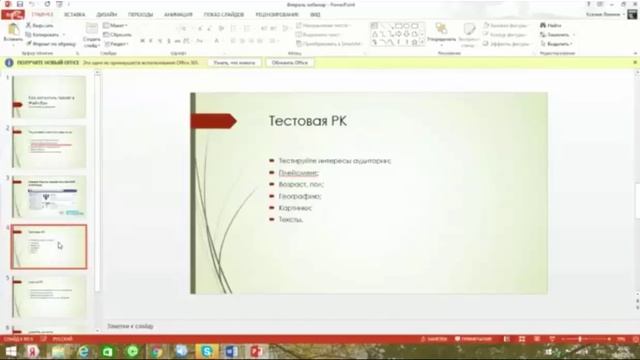This screenshot has width=640, height=360.
Task: Switch to the ВИД tab
Action: click(x=315, y=15)
